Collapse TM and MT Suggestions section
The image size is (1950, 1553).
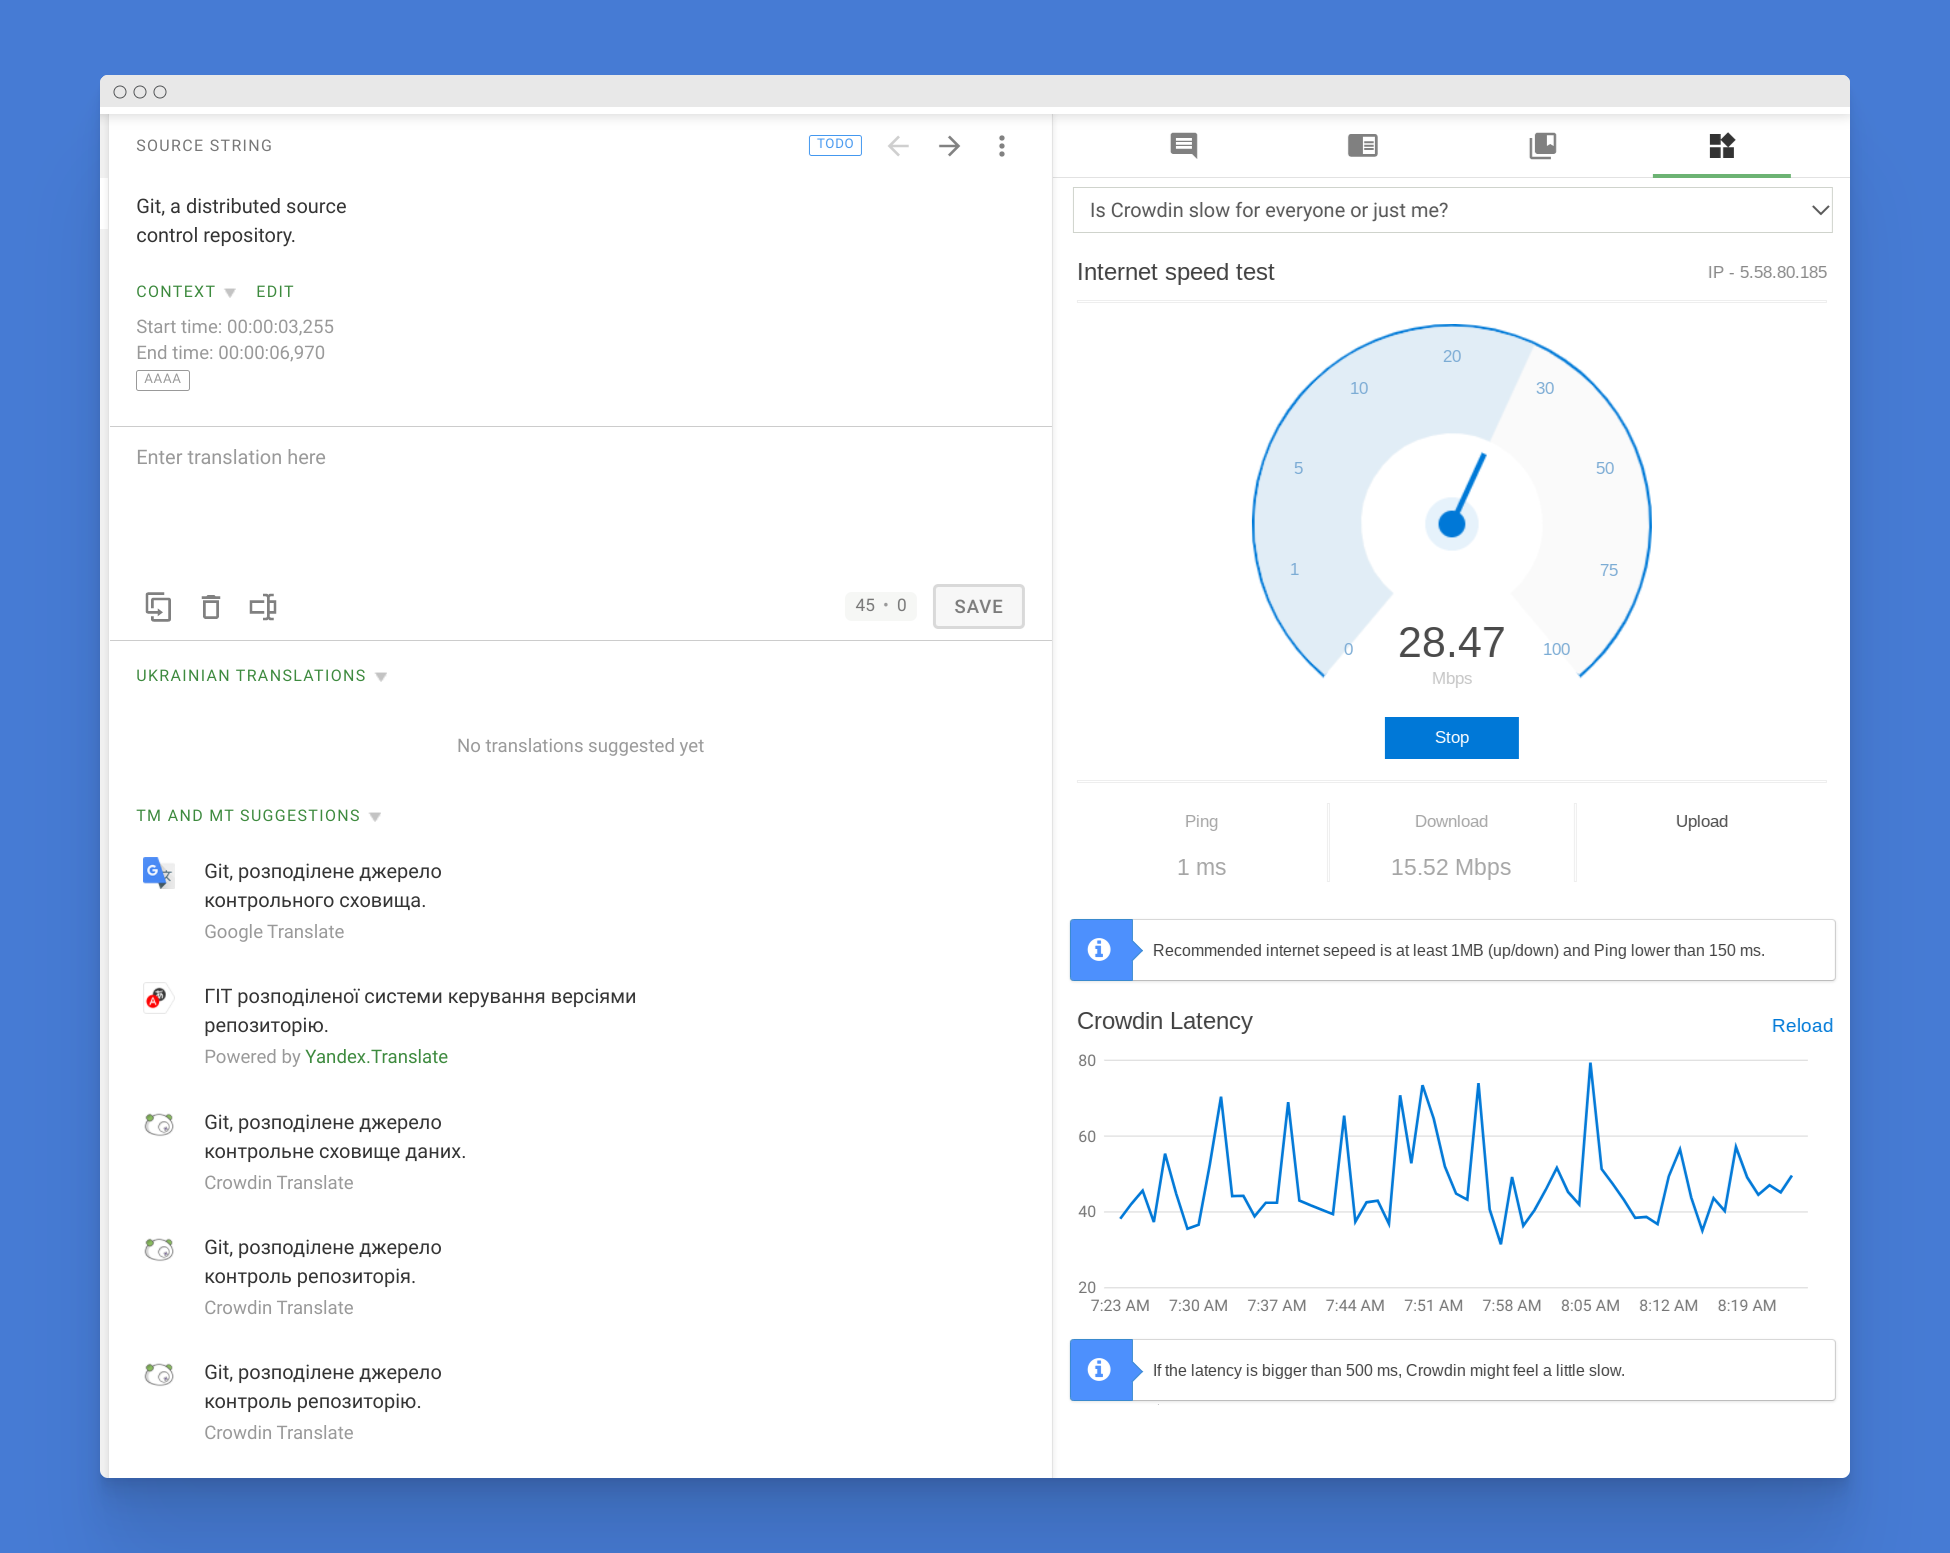pos(258,816)
